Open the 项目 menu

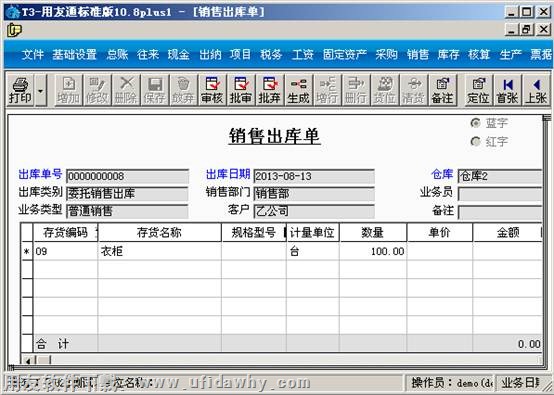click(240, 54)
